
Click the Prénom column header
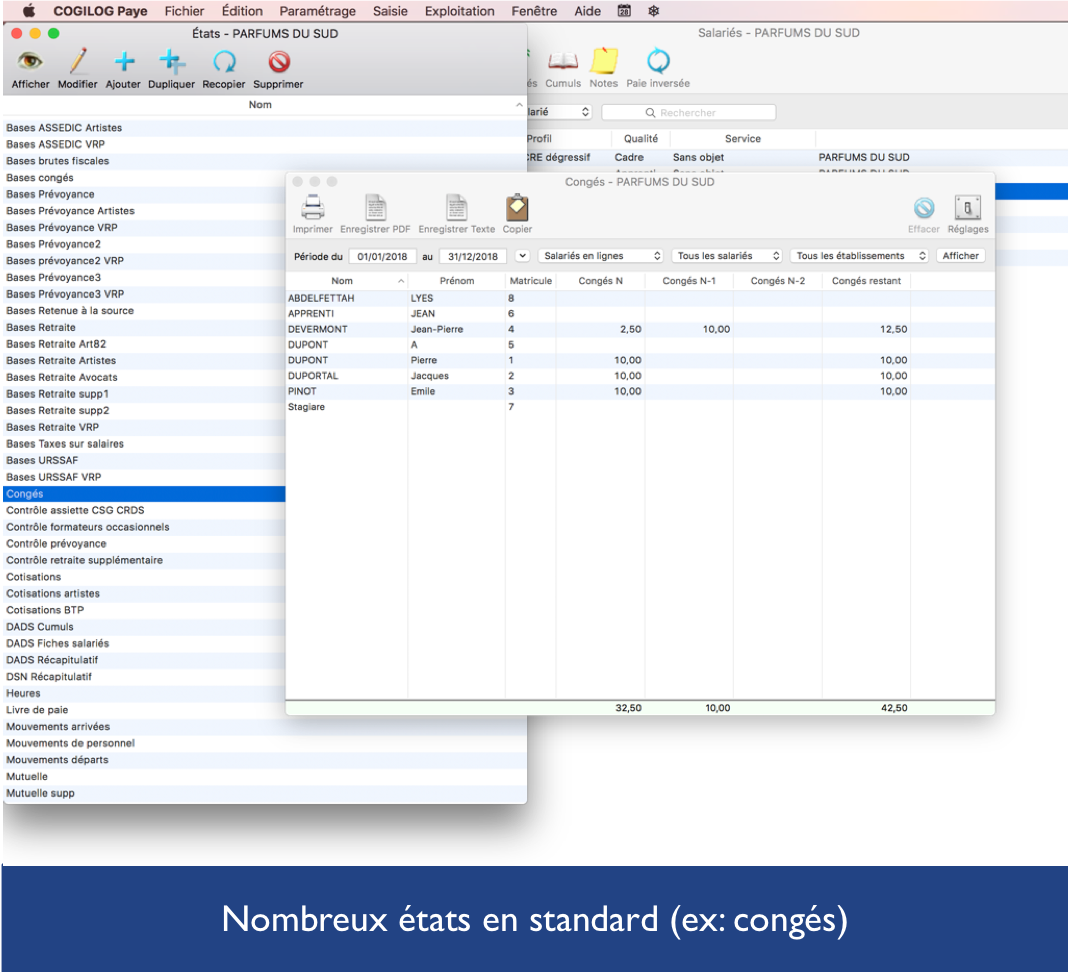point(457,281)
